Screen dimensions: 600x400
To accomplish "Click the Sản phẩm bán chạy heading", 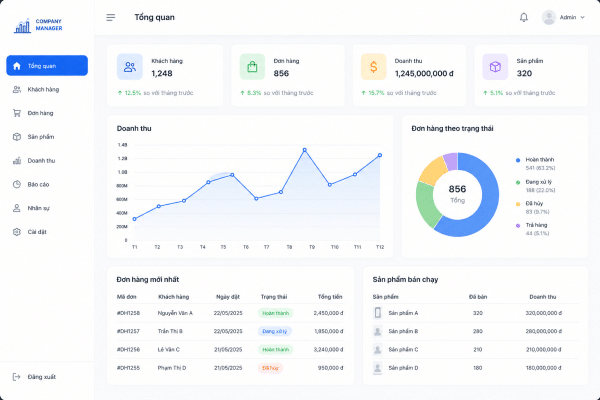I will 405,279.
